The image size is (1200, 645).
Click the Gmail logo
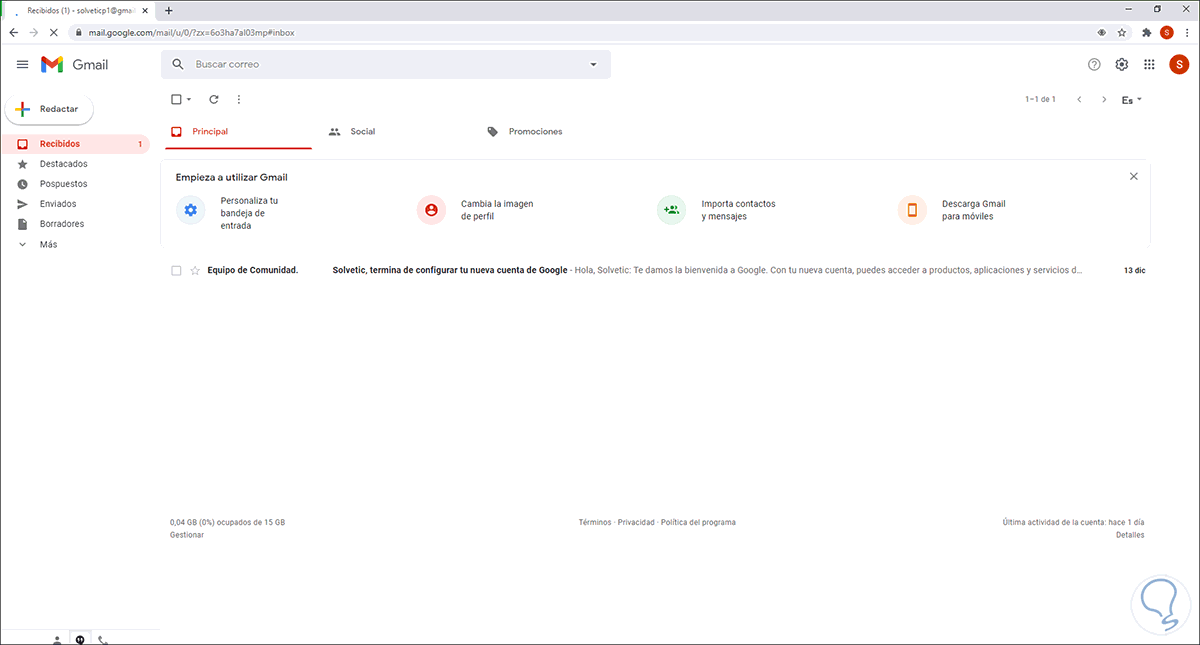[74, 64]
